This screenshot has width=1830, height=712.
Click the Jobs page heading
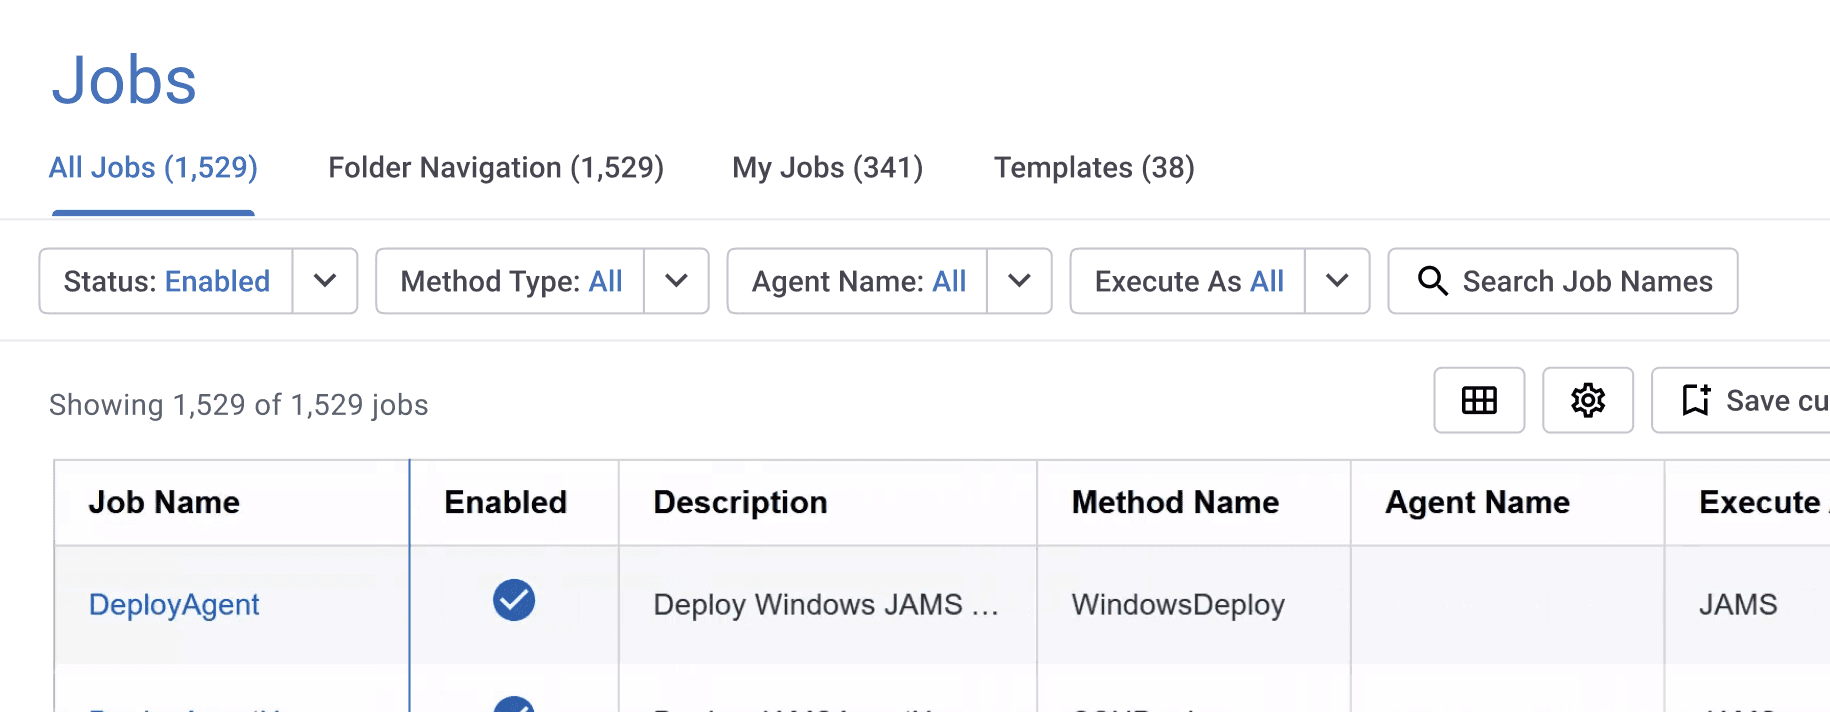tap(124, 80)
